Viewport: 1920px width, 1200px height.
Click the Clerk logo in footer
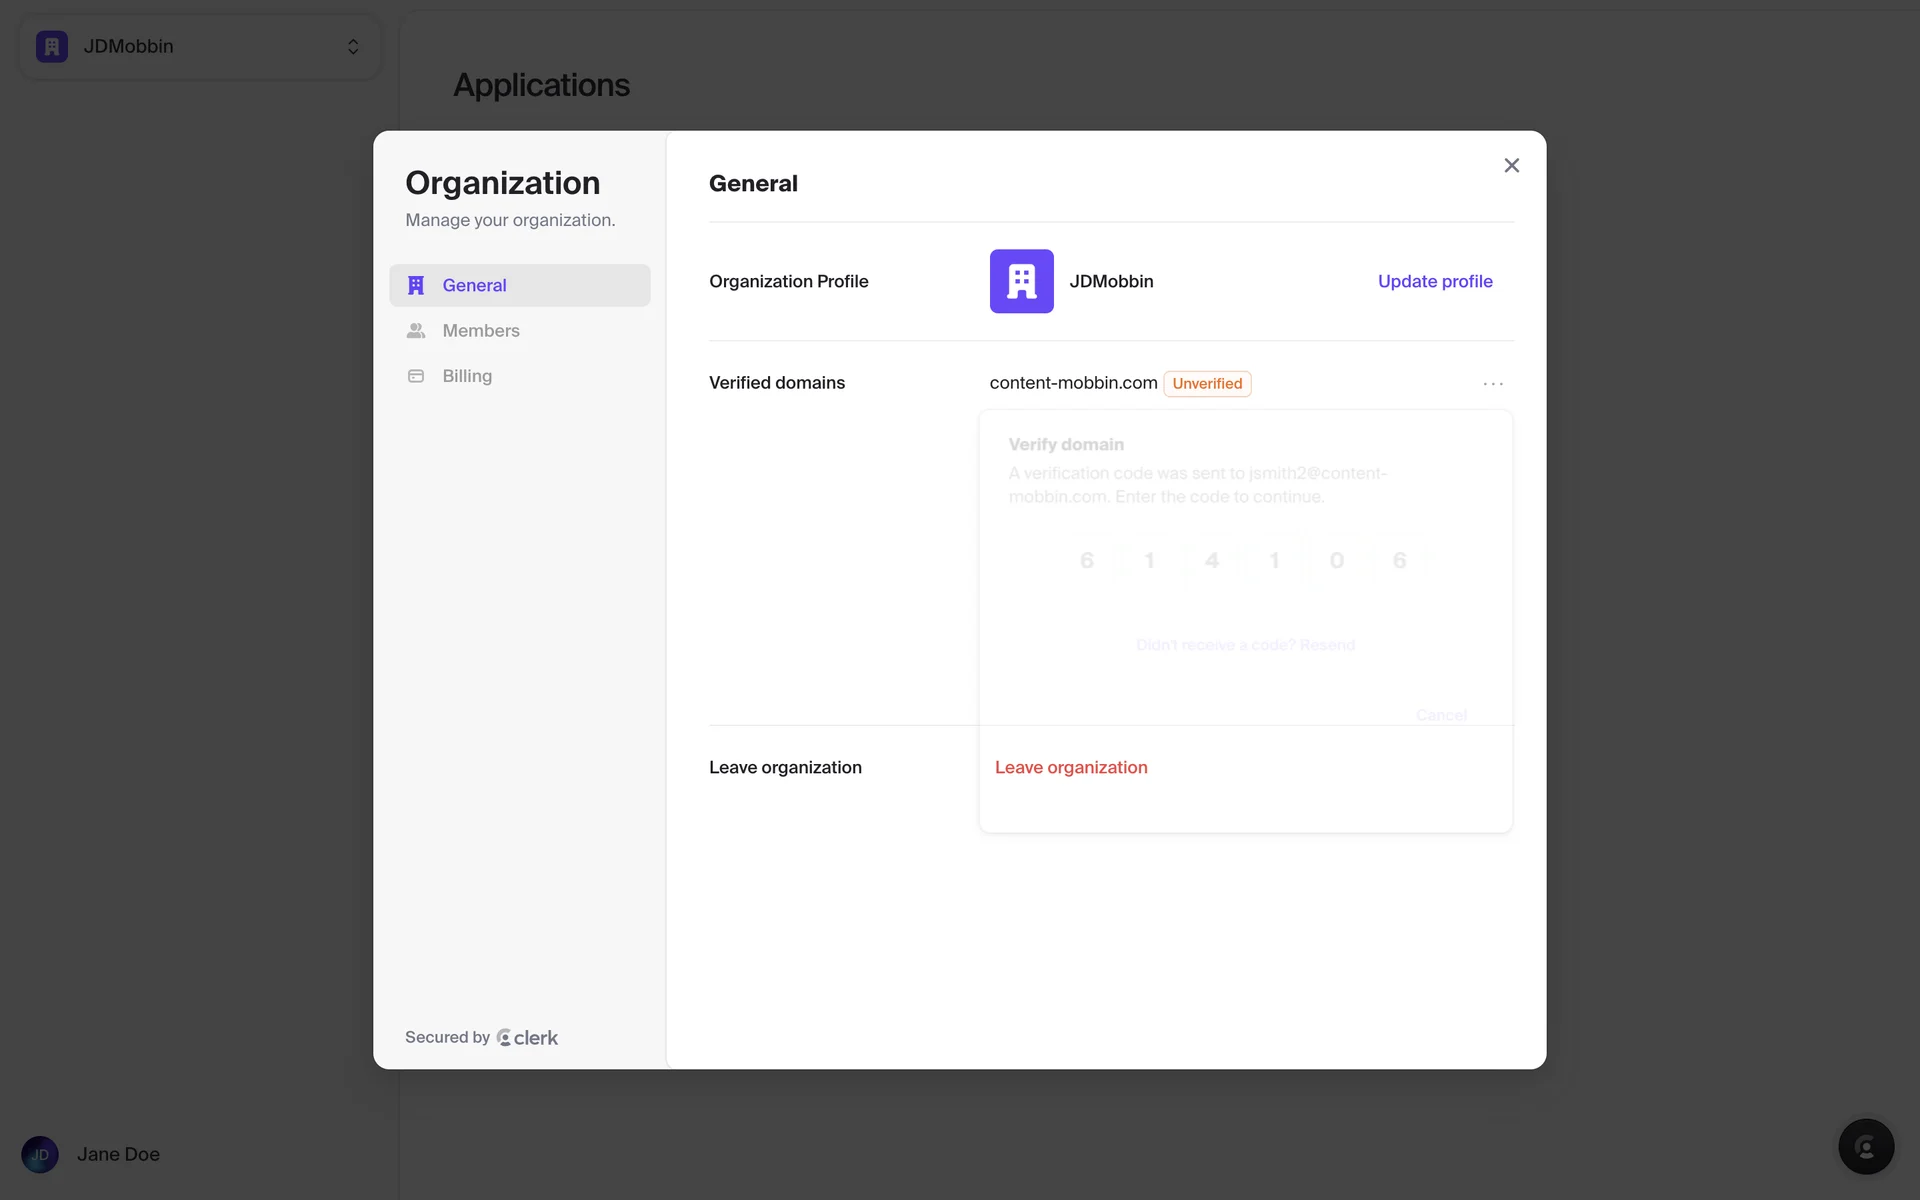[x=528, y=1038]
